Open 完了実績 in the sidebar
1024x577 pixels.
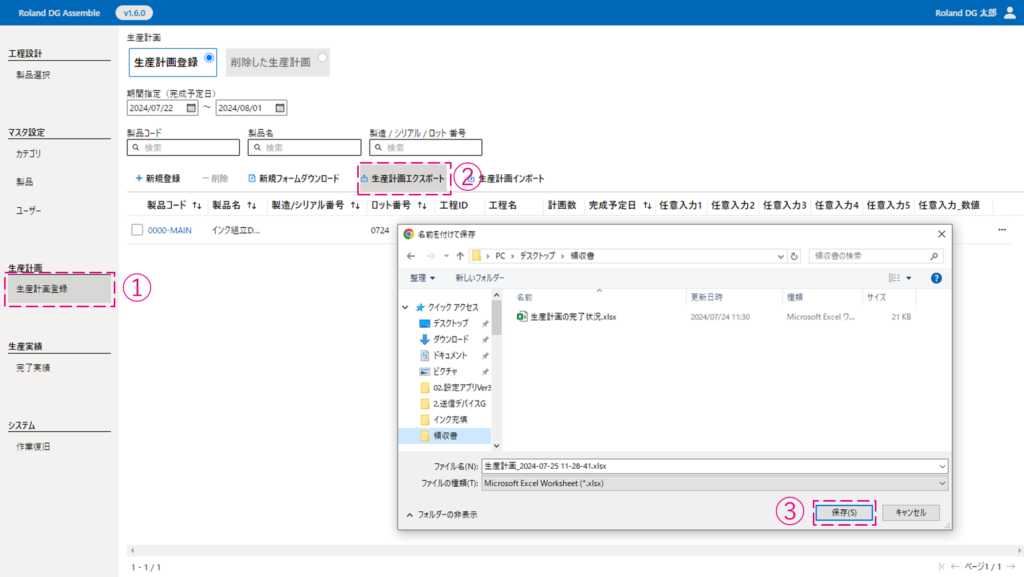33,368
